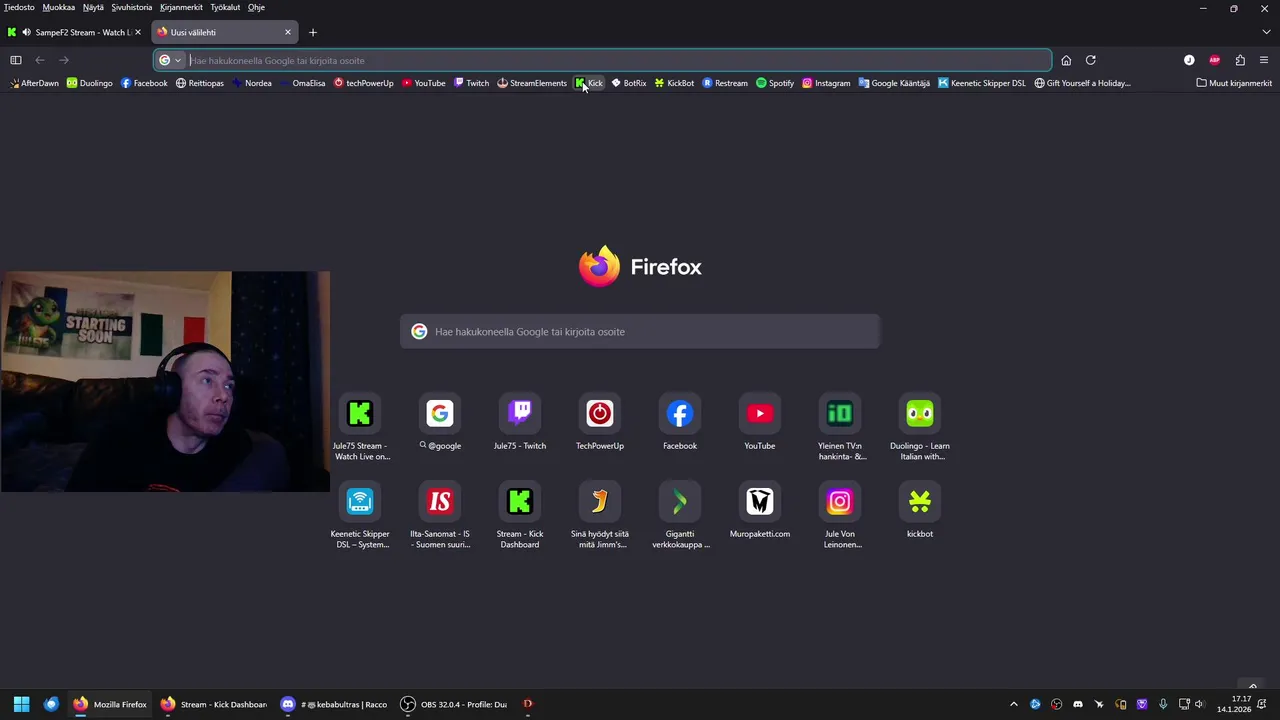Viewport: 1280px width, 720px height.
Task: Open the Näytä menu
Action: point(93,7)
